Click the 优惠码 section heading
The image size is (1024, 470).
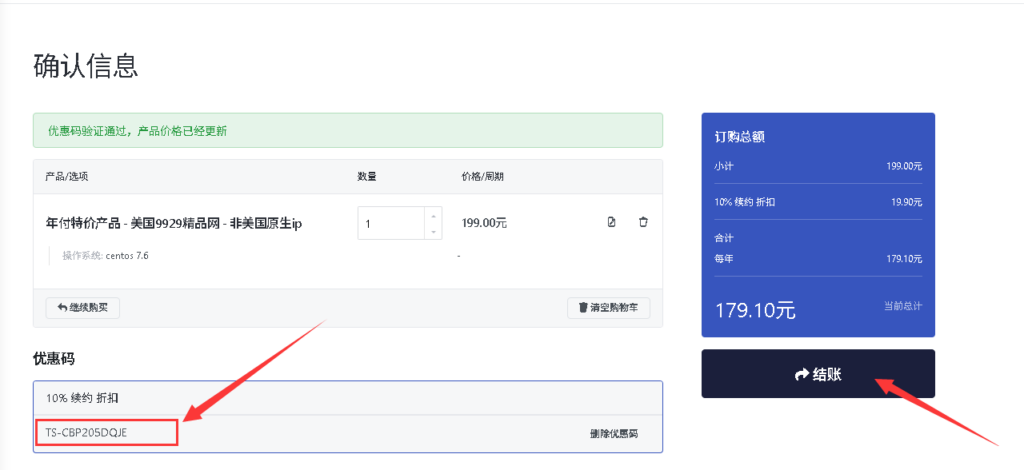click(x=54, y=358)
